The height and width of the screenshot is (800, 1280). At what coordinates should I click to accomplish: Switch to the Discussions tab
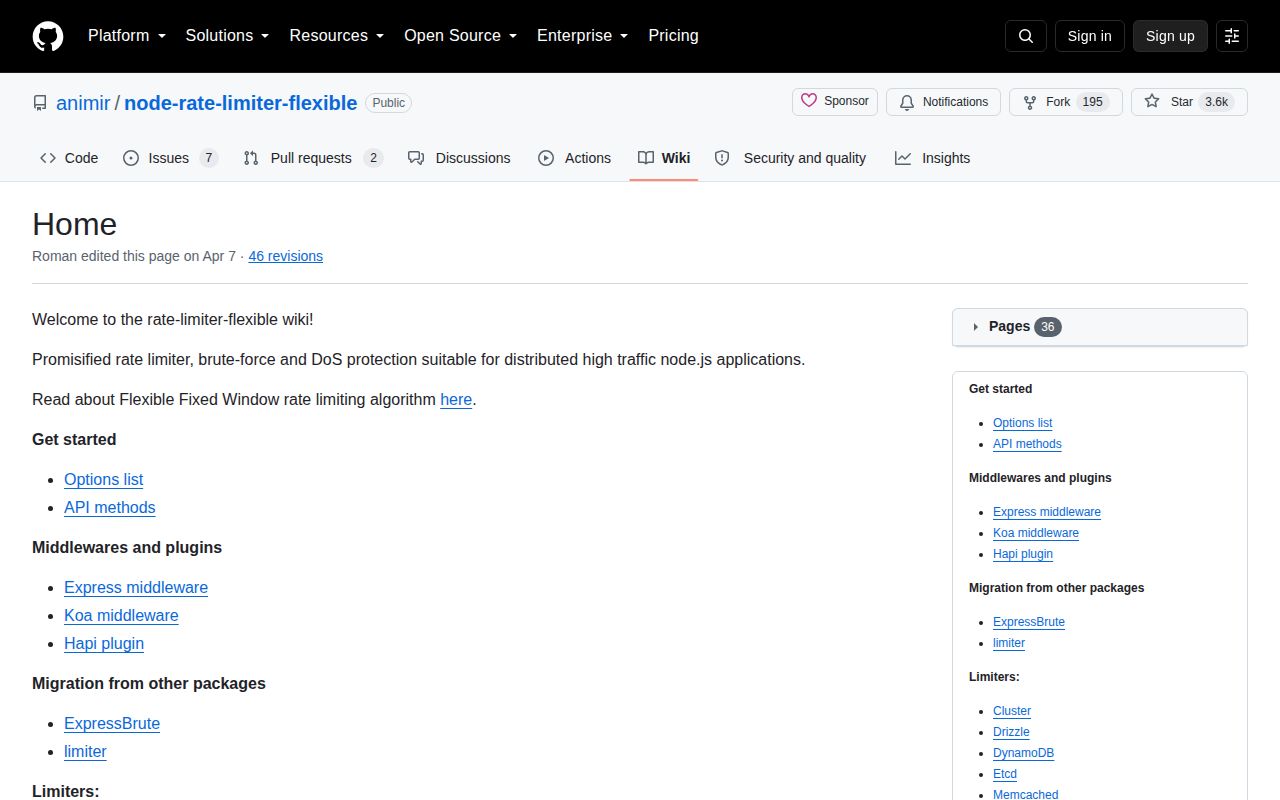click(459, 158)
